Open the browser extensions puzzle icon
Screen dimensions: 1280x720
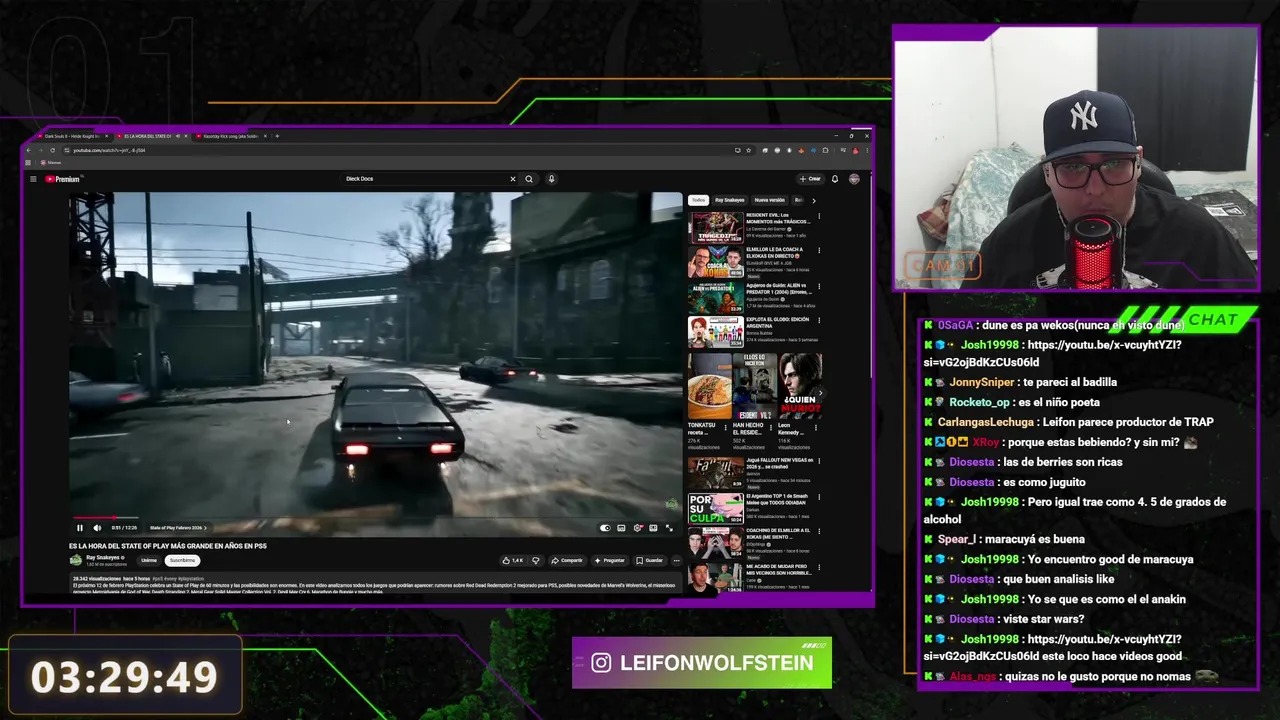coord(825,150)
